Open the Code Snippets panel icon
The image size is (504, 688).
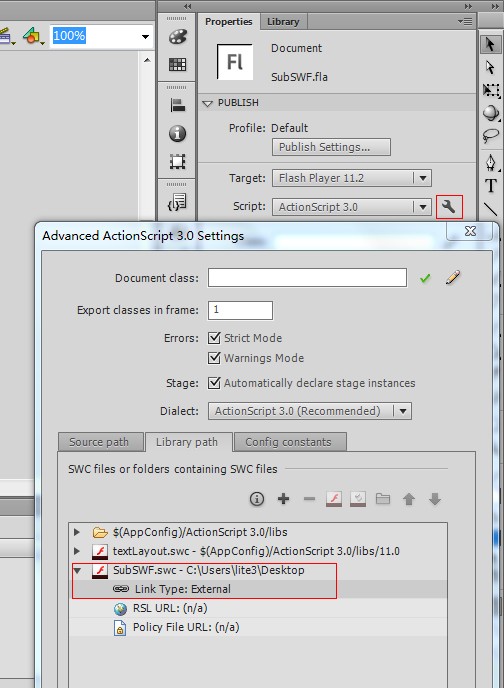pyautogui.click(x=177, y=202)
